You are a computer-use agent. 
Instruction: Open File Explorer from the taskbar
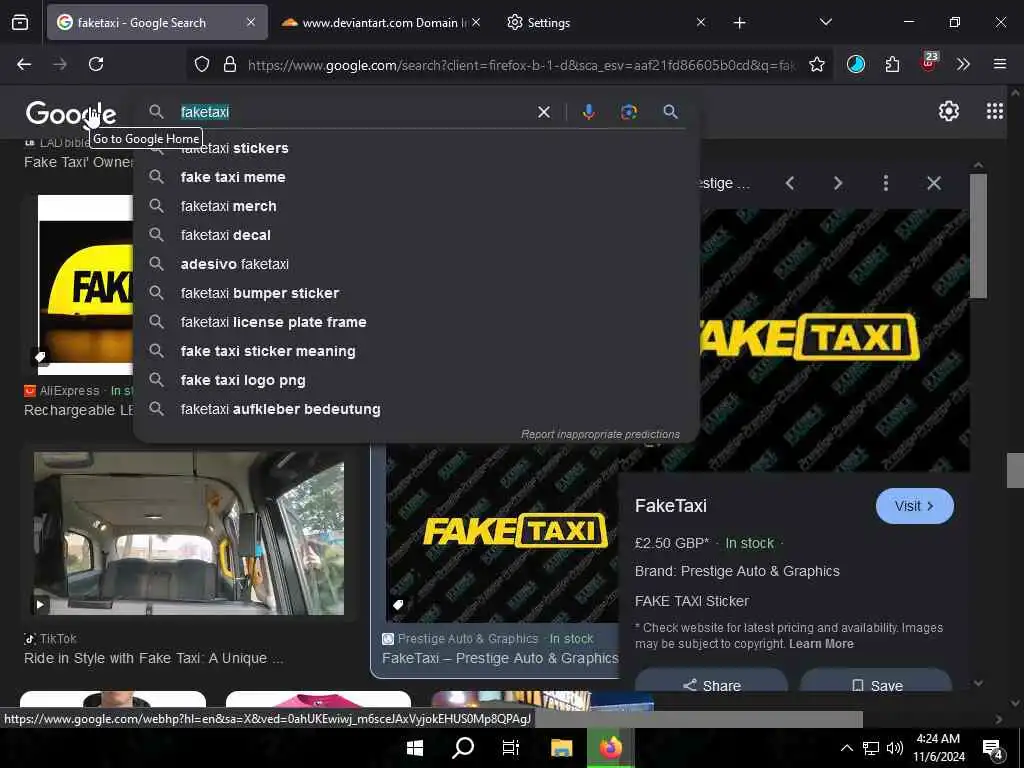point(561,748)
